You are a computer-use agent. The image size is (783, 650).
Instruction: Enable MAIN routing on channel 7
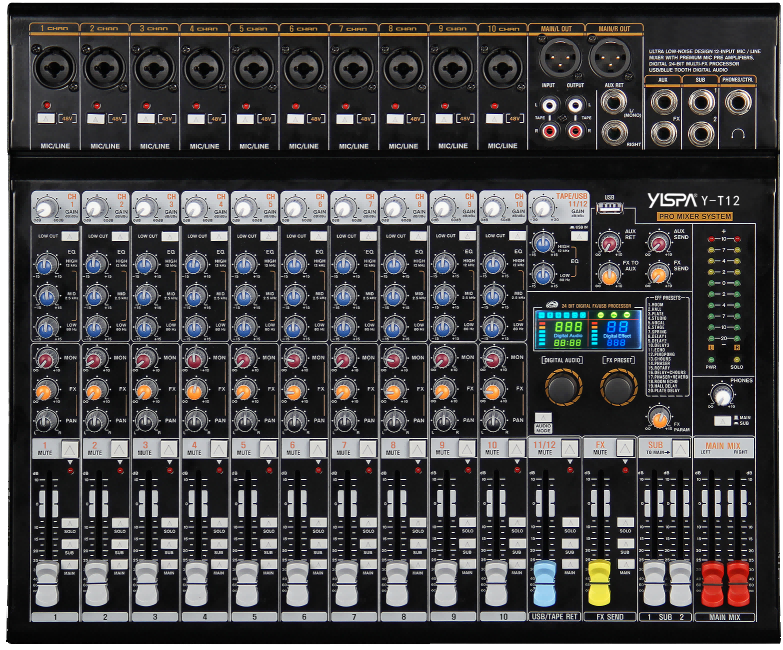pos(368,565)
